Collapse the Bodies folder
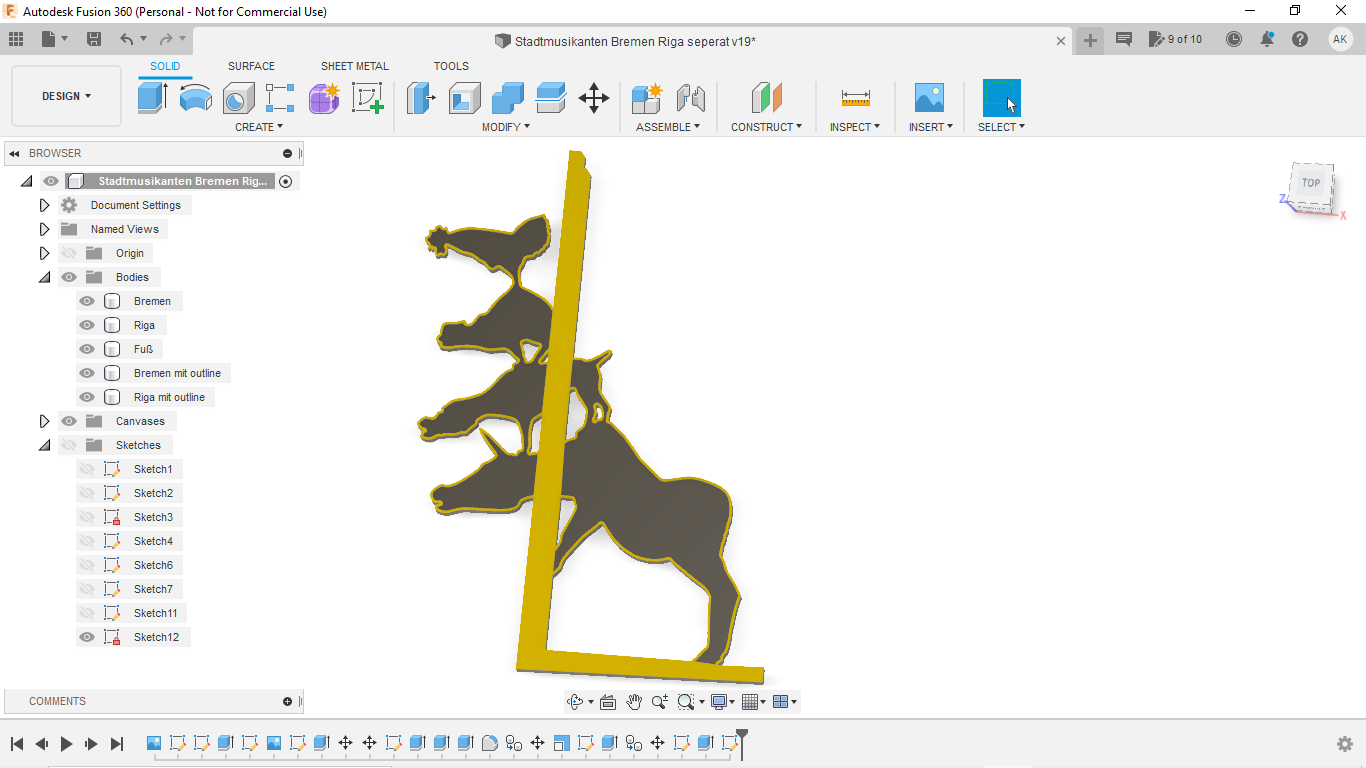The height and width of the screenshot is (768, 1366). (x=44, y=277)
